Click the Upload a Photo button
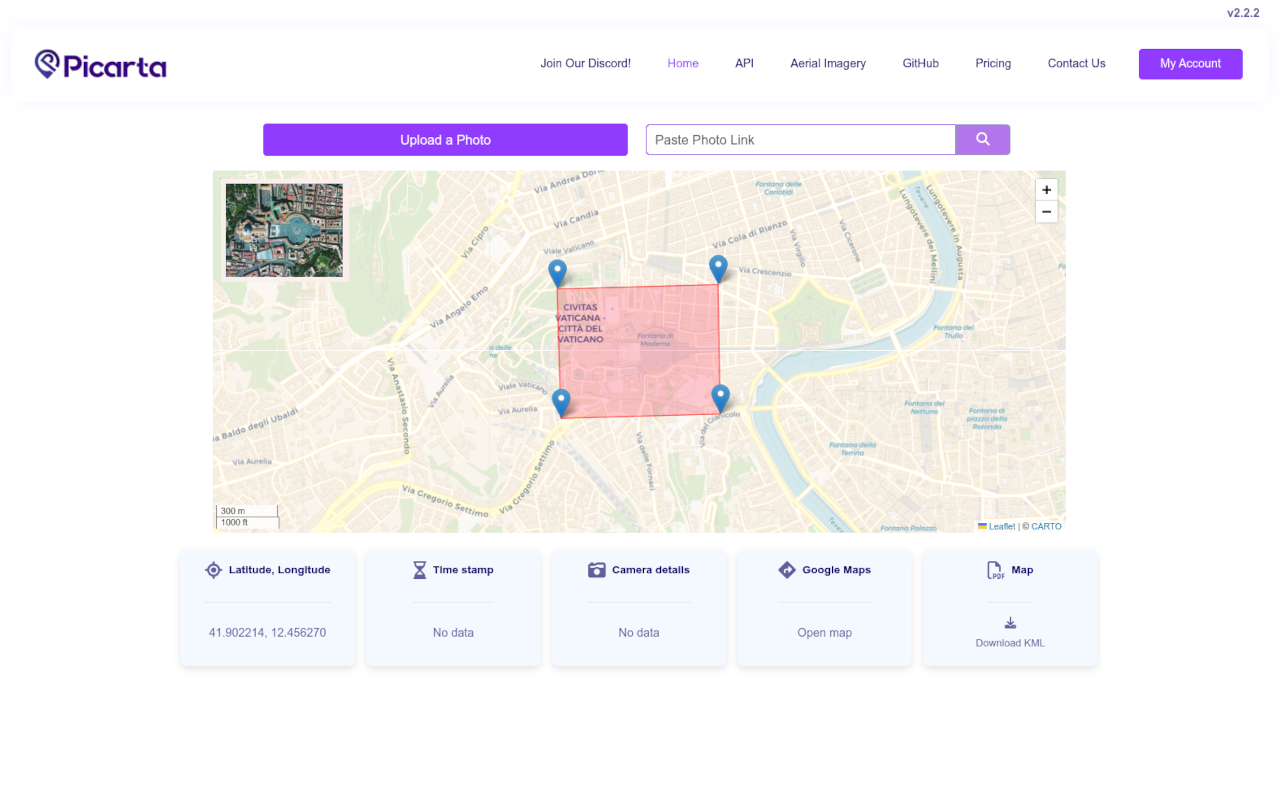 pyautogui.click(x=445, y=140)
